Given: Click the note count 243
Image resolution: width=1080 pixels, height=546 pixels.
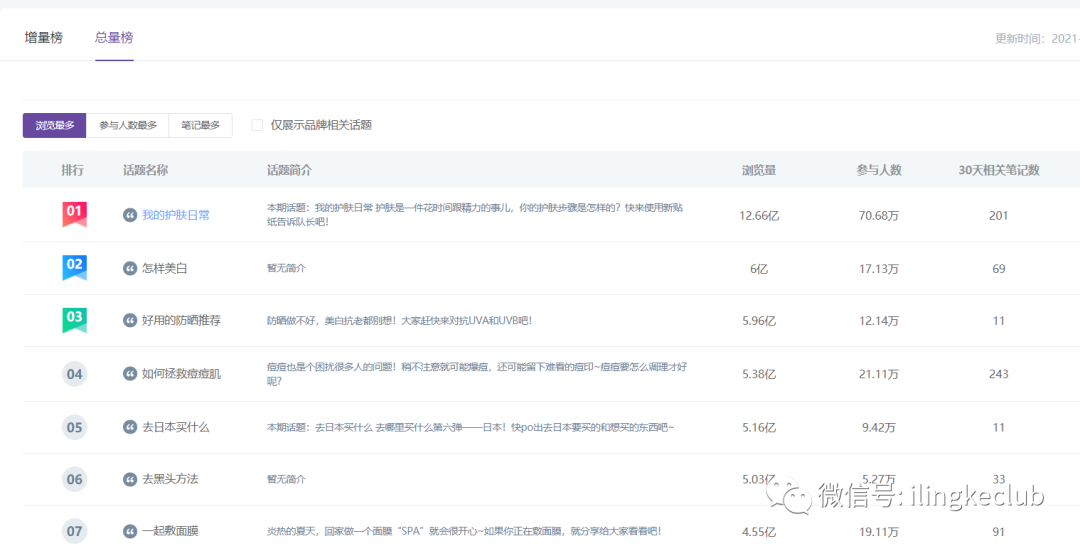Looking at the screenshot, I should 999,374.
